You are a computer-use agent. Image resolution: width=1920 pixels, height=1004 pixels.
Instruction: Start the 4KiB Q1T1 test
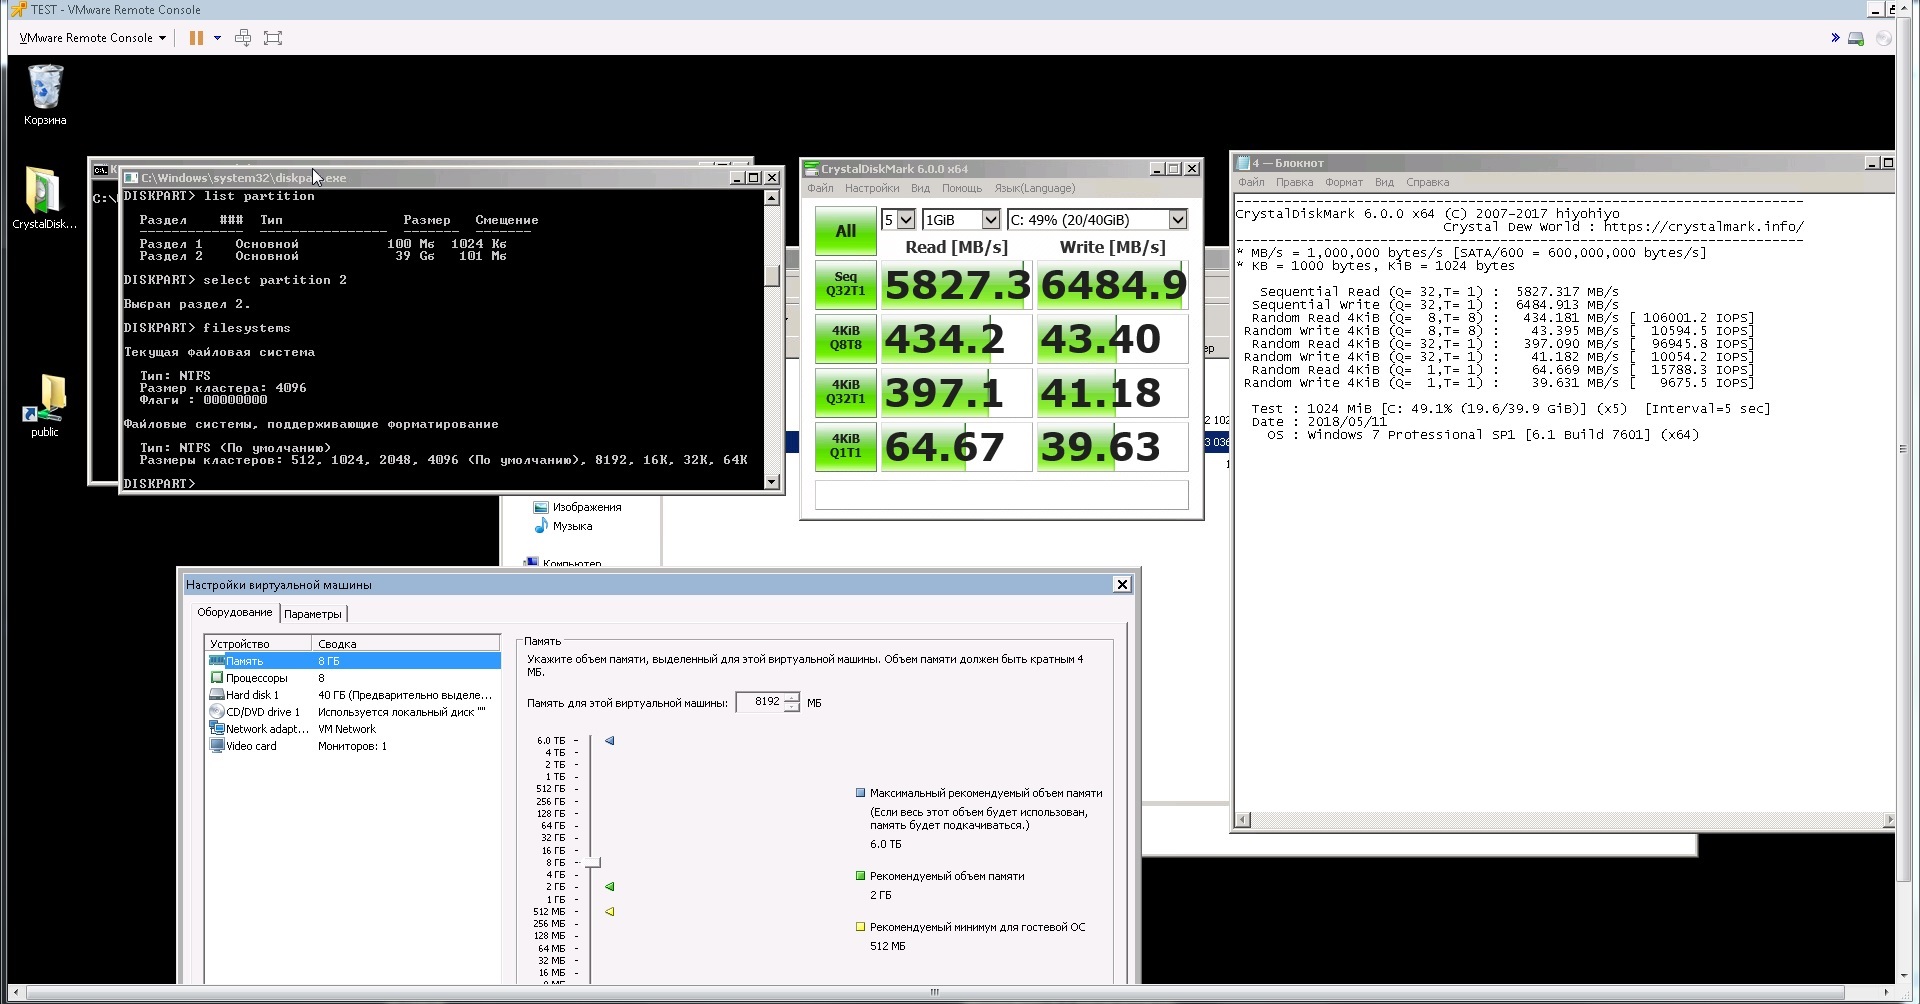(x=845, y=446)
